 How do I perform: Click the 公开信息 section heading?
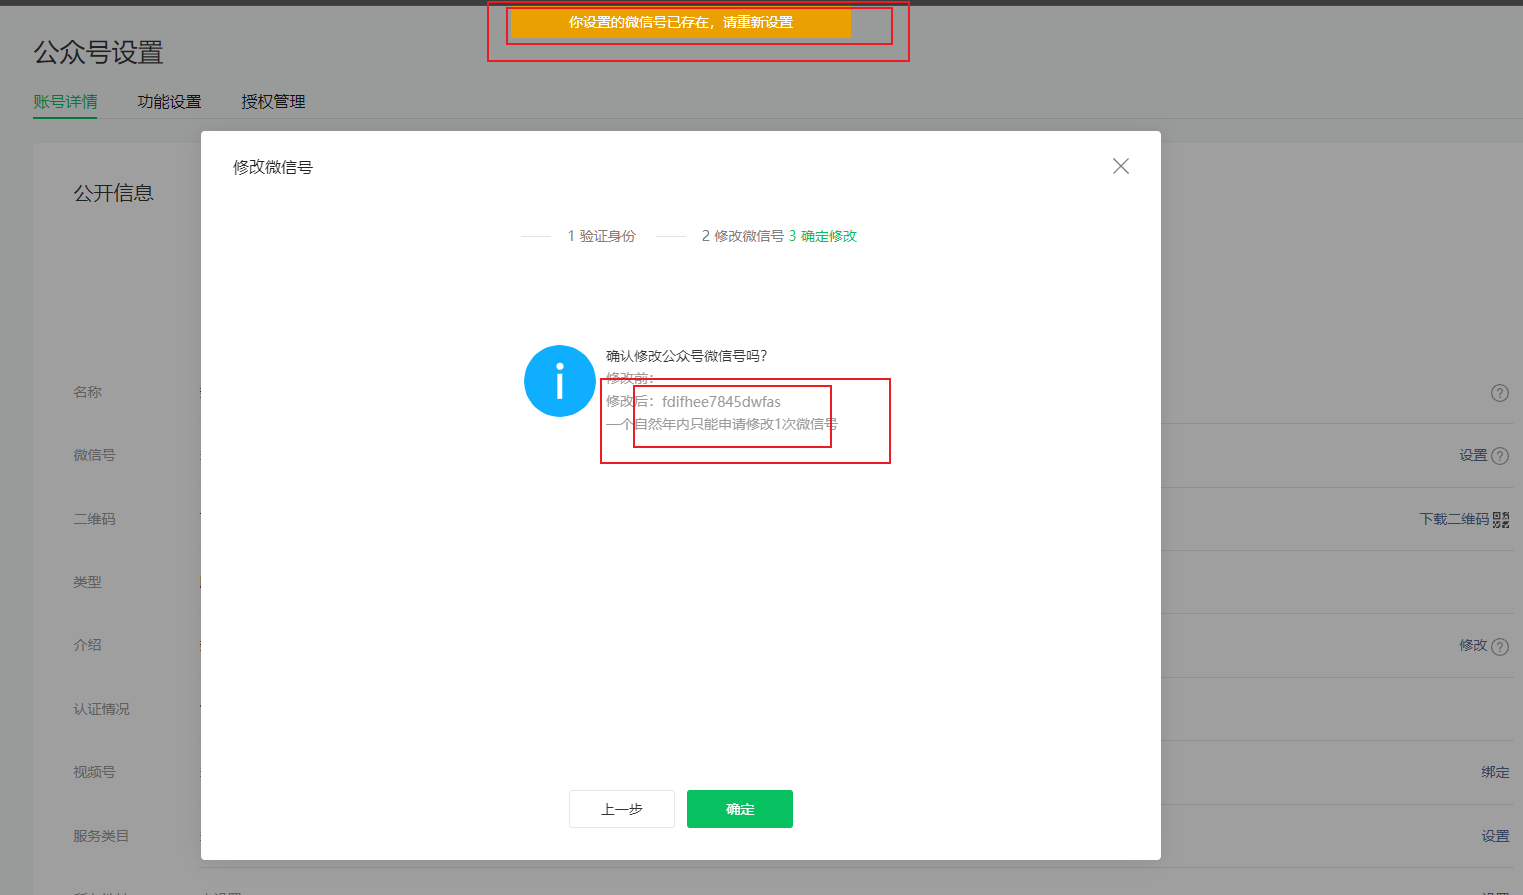(x=113, y=193)
